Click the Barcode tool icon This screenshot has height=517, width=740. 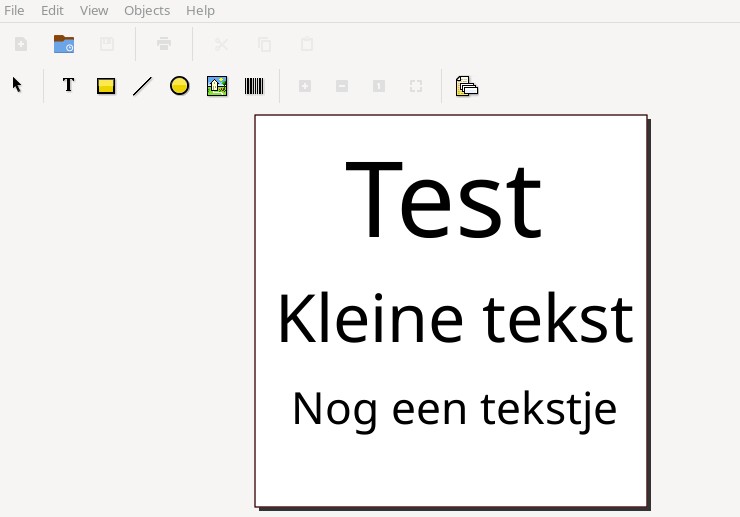pos(254,86)
